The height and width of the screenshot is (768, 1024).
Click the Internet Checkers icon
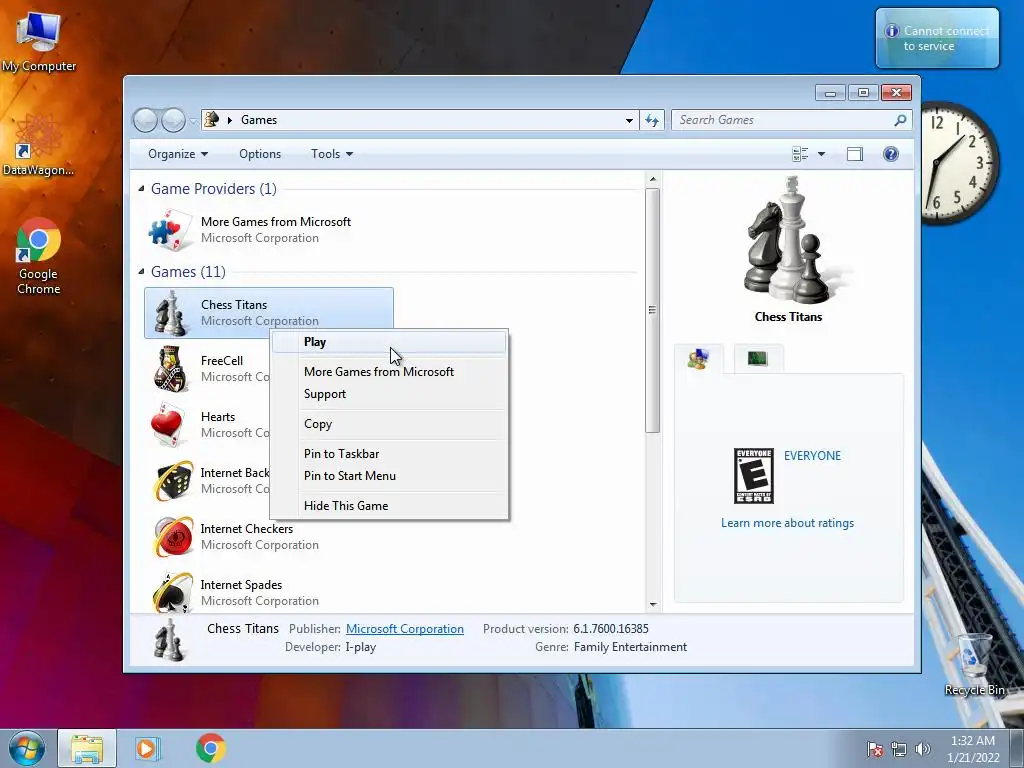pyautogui.click(x=173, y=537)
